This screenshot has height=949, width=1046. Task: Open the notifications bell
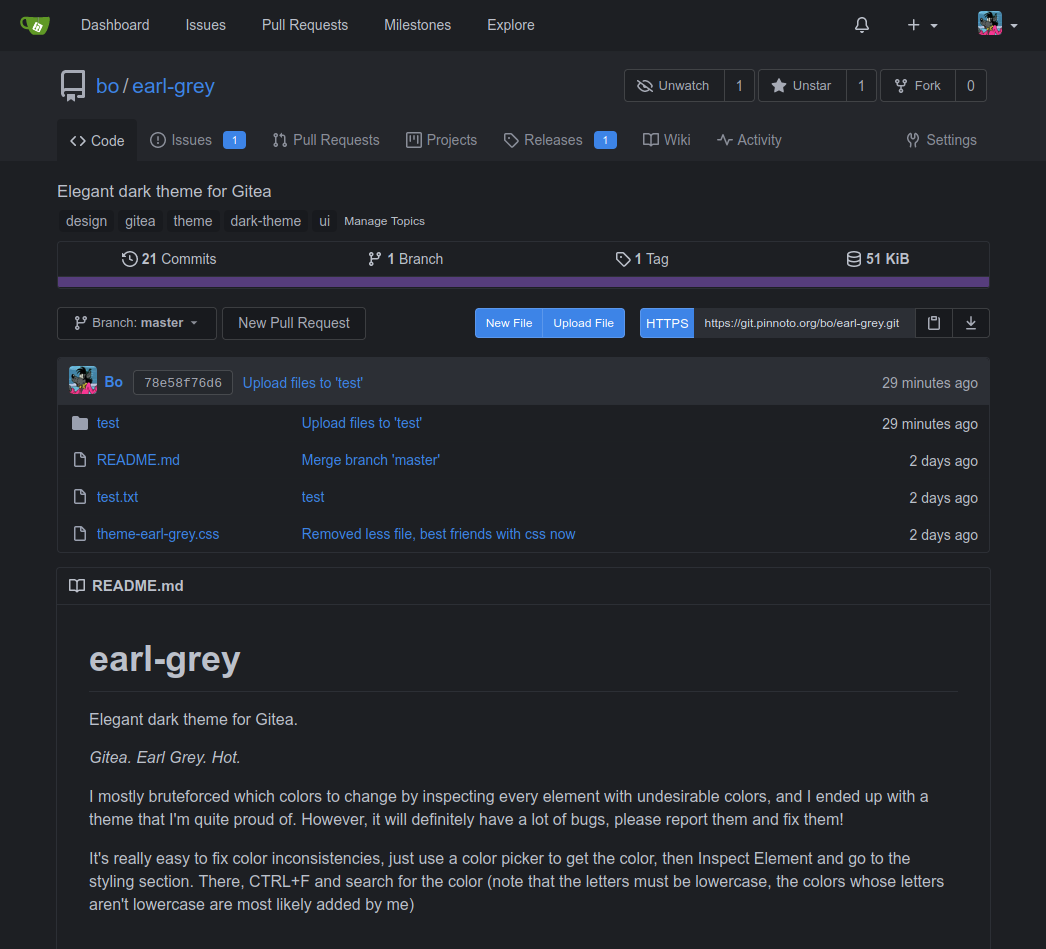(x=862, y=25)
